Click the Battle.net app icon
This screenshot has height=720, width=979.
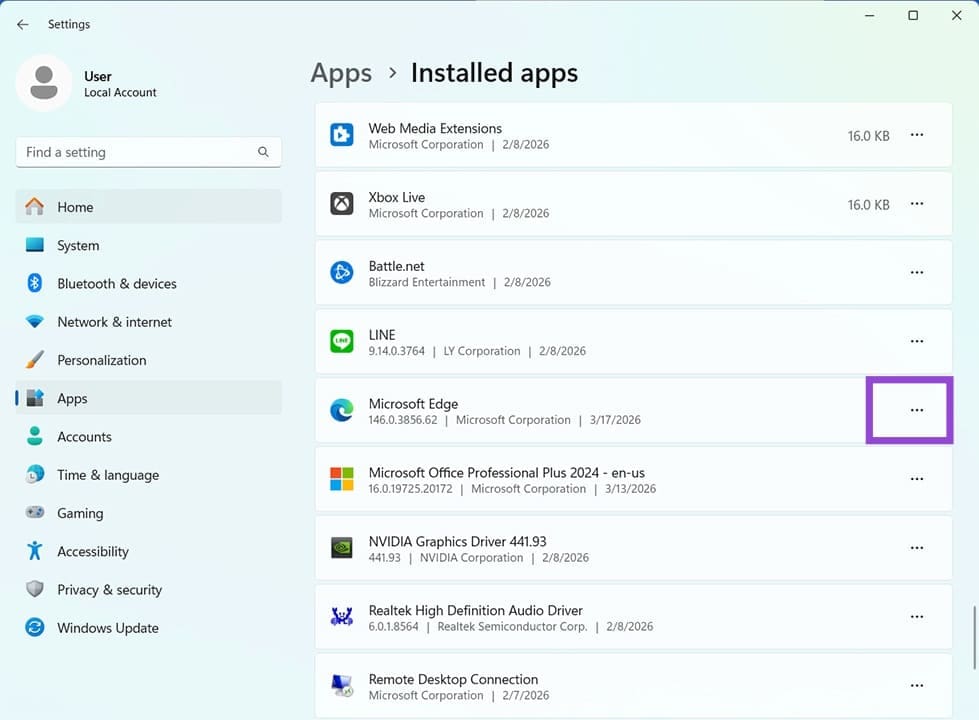pos(342,273)
